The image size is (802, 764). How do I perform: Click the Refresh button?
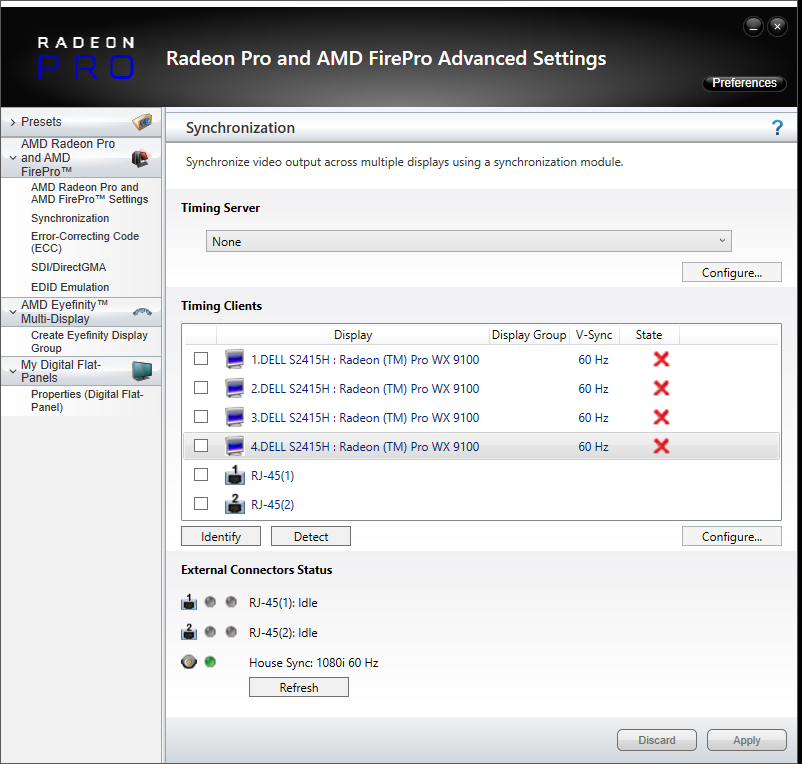click(x=299, y=687)
